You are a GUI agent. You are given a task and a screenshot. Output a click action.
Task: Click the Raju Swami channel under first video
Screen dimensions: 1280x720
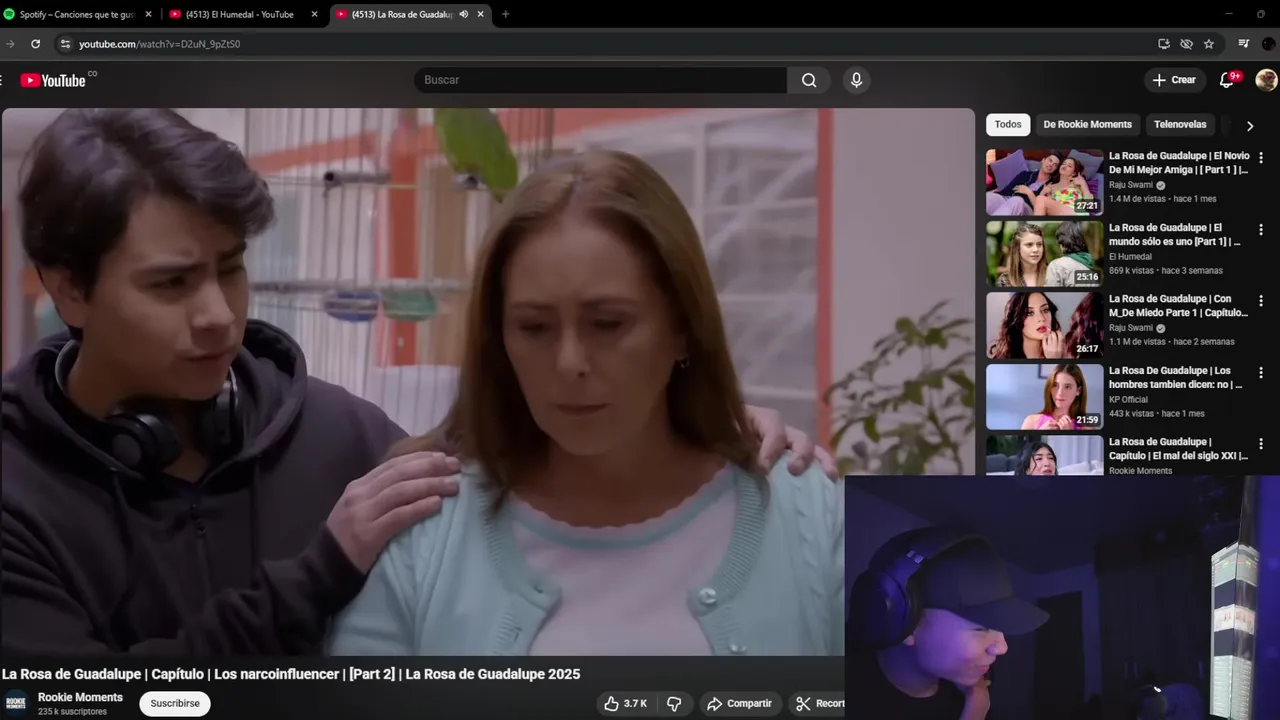(1131, 185)
